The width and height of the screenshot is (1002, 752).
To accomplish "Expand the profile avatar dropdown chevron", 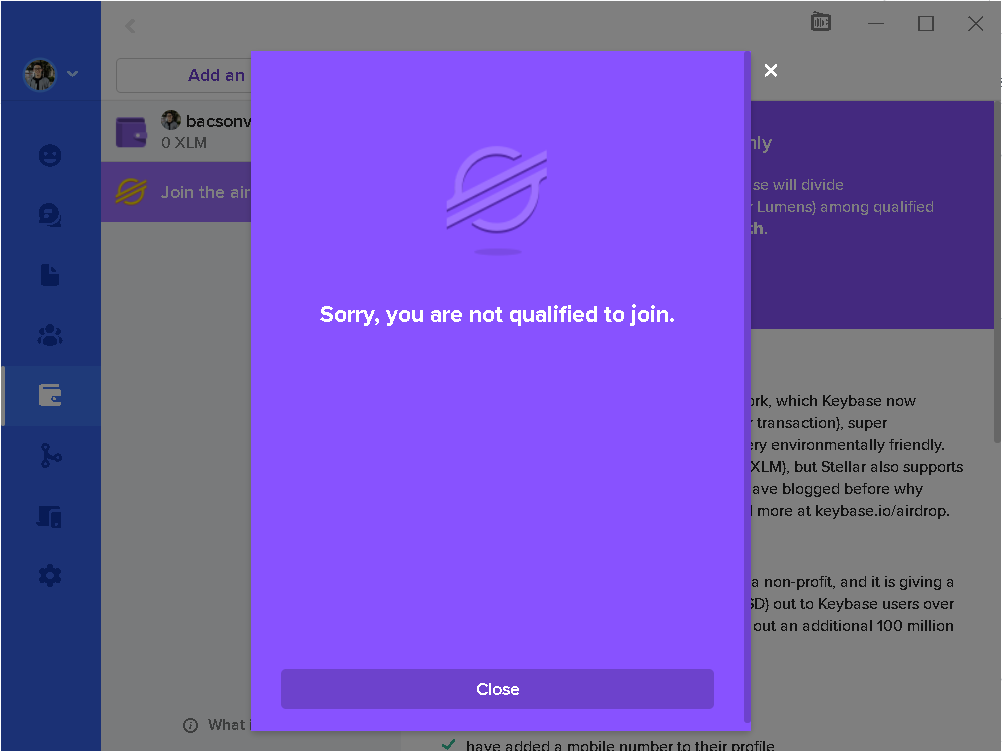I will click(x=72, y=74).
